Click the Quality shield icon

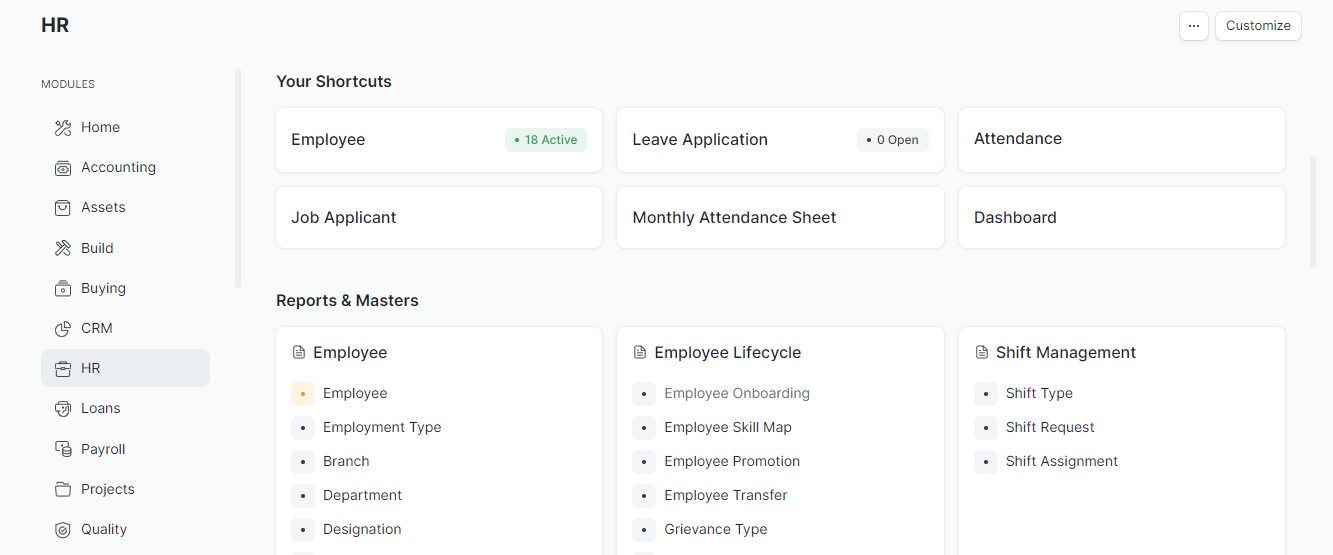coord(63,530)
